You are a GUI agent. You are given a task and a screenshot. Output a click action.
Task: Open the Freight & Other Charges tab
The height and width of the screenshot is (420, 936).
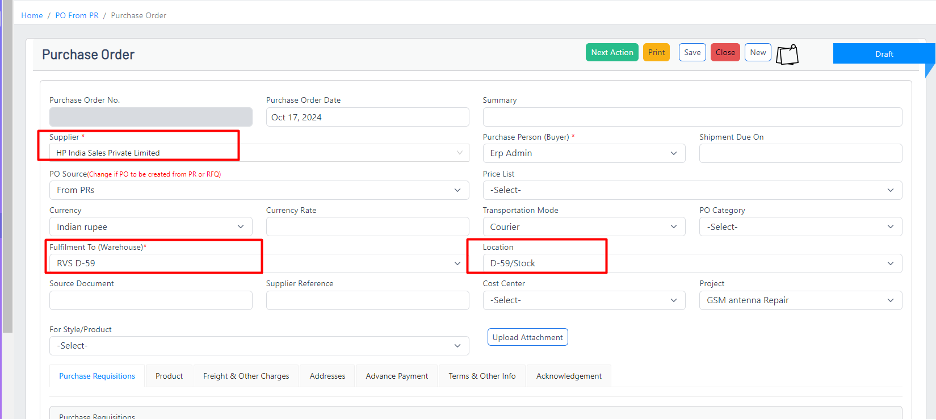[246, 376]
